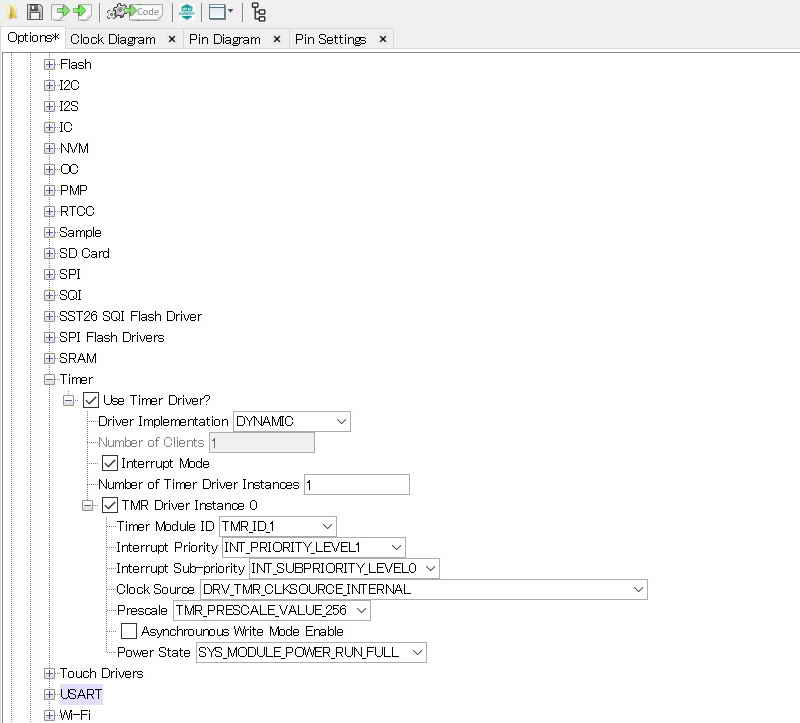Expand the PMP tree node
Image resolution: width=800 pixels, height=723 pixels.
49,190
